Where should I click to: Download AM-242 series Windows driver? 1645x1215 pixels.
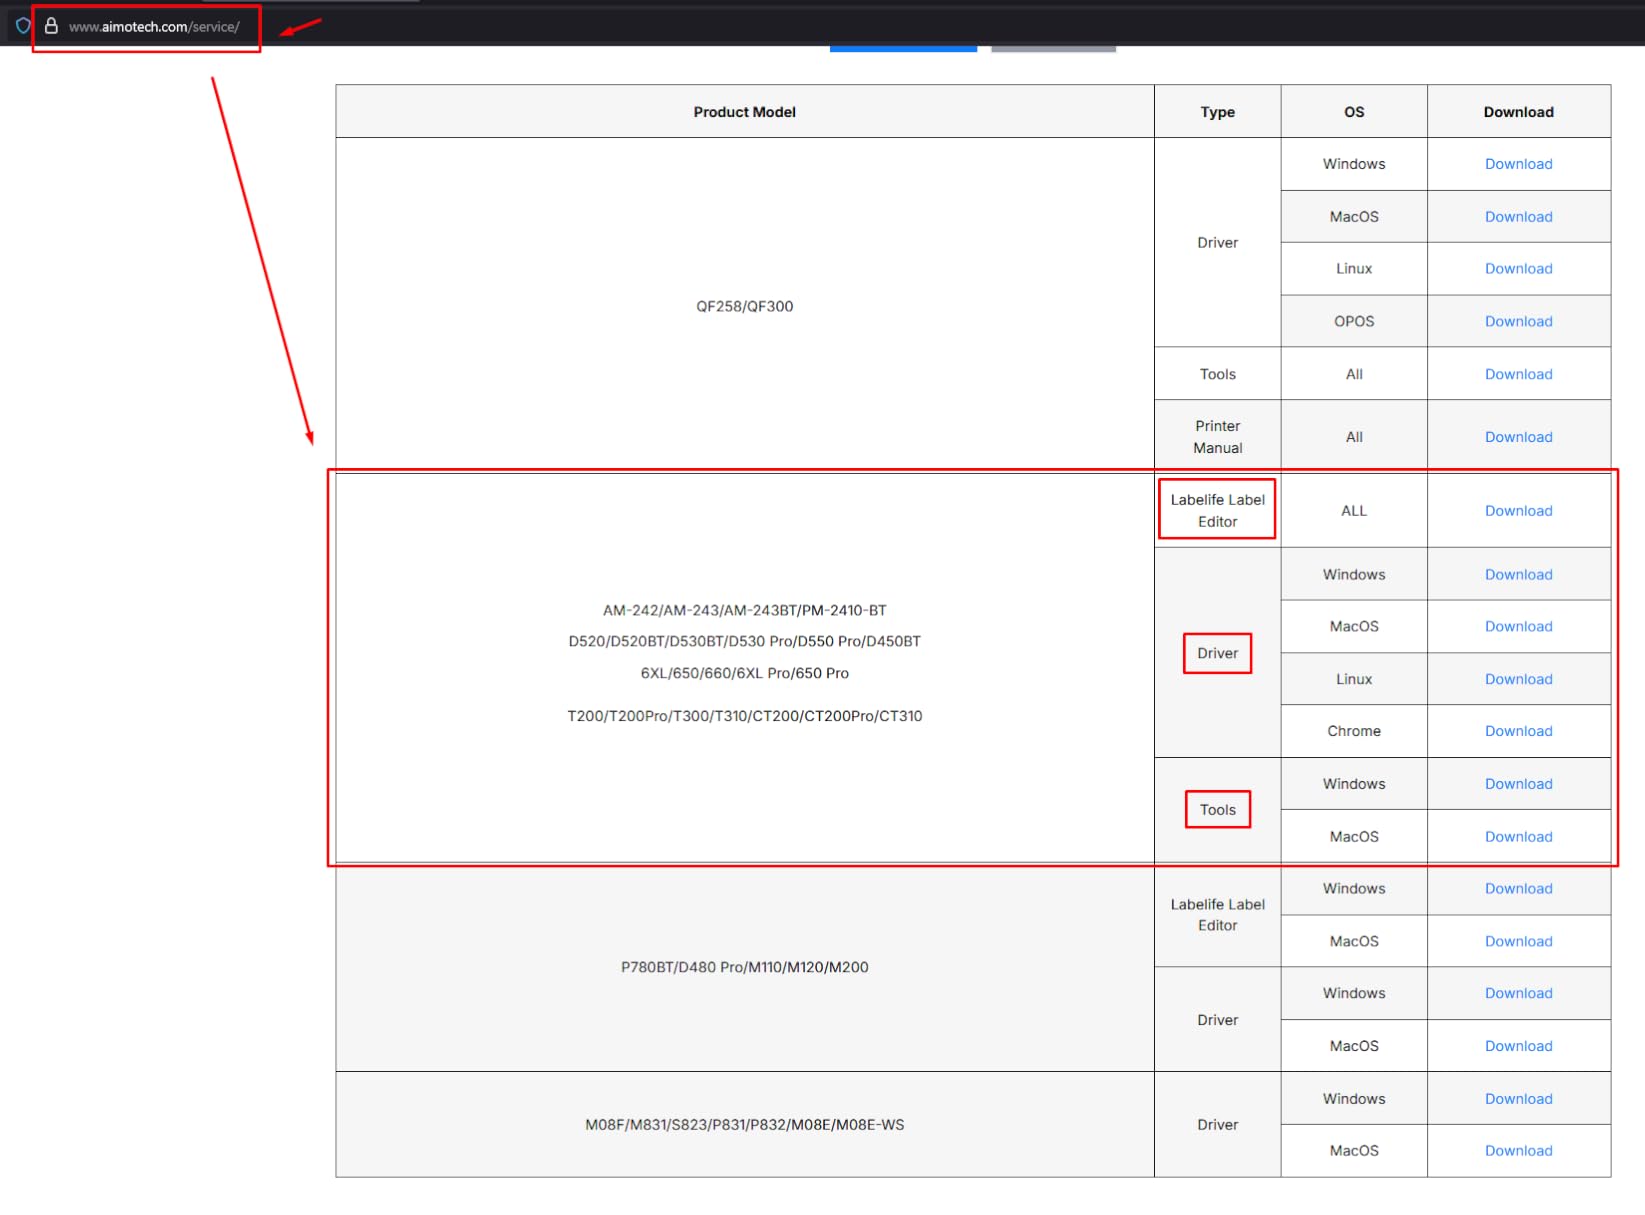pos(1517,575)
